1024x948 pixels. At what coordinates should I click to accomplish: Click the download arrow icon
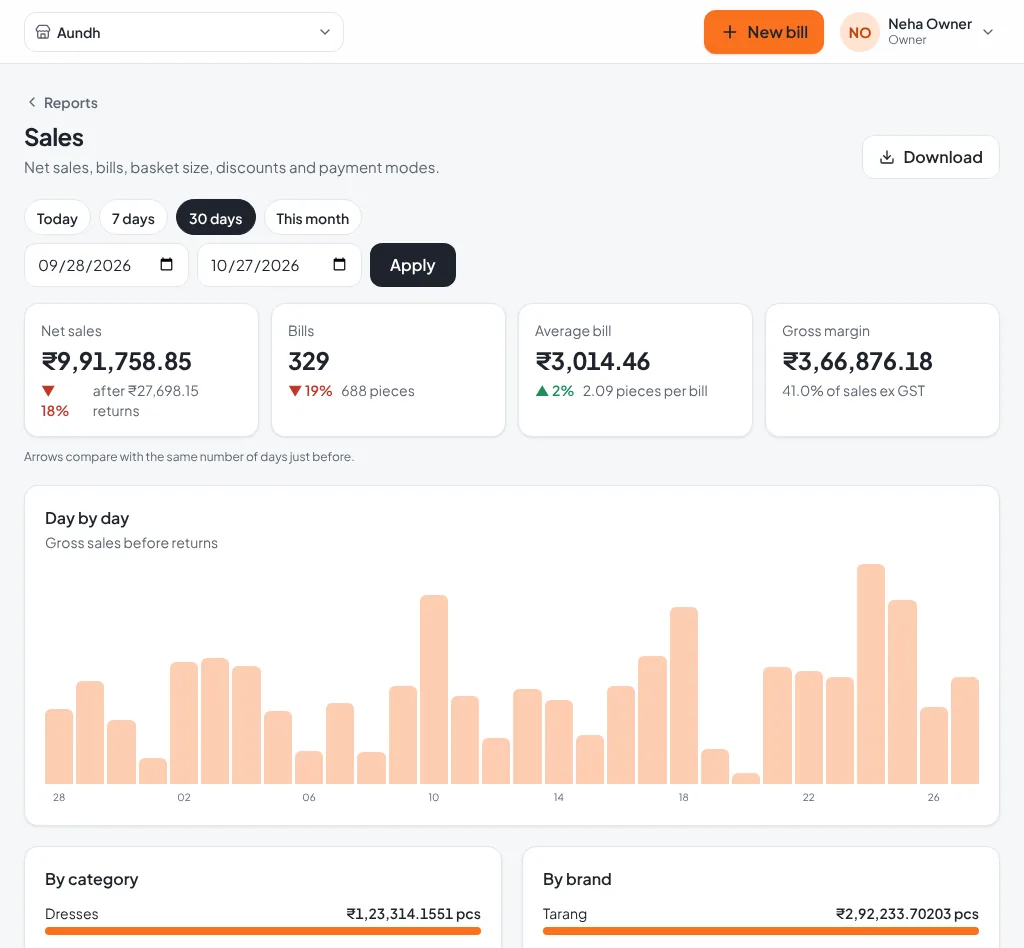pyautogui.click(x=886, y=157)
